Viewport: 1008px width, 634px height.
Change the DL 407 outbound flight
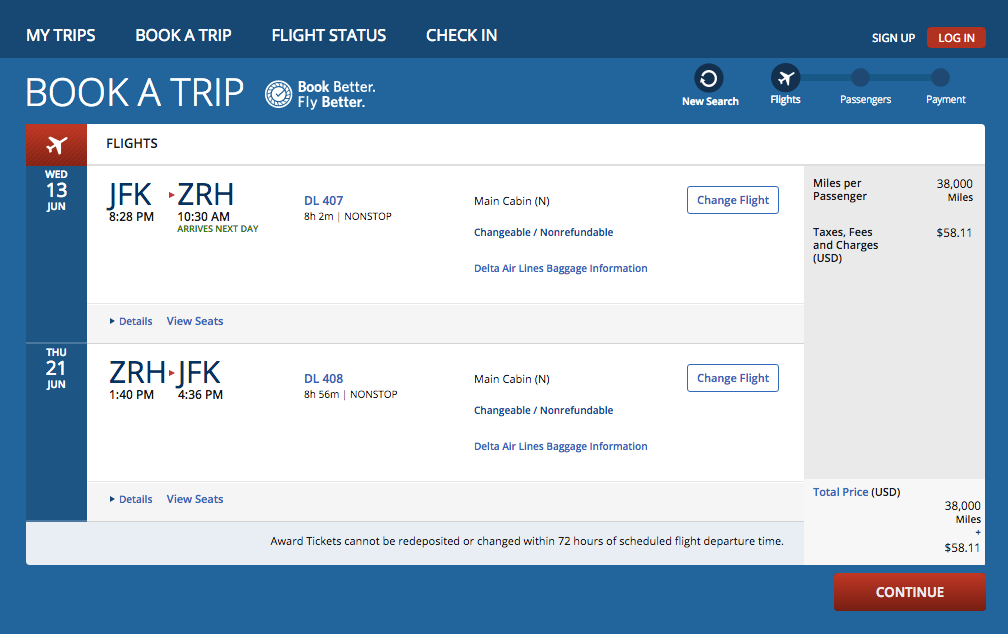point(733,200)
